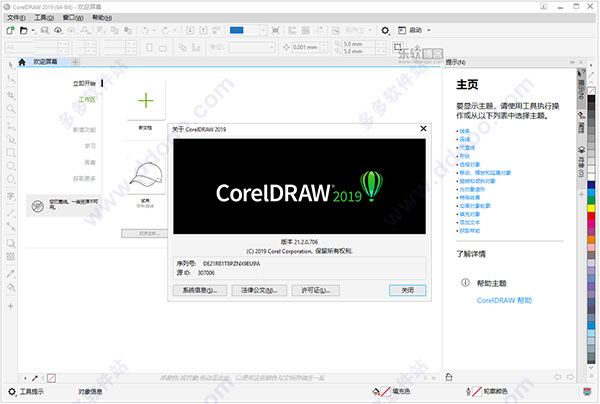Click the 帮助主题 info icon
The height and width of the screenshot is (404, 600).
pos(465,283)
